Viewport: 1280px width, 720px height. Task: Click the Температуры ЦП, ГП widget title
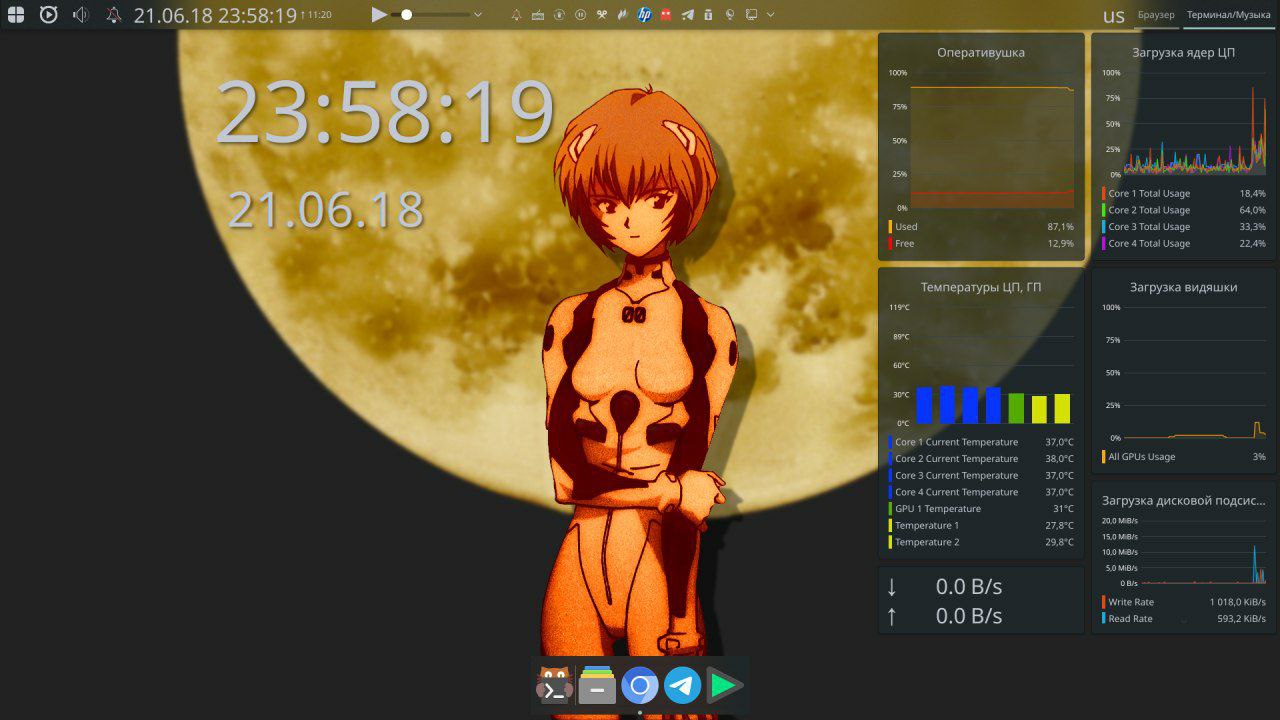click(x=981, y=287)
